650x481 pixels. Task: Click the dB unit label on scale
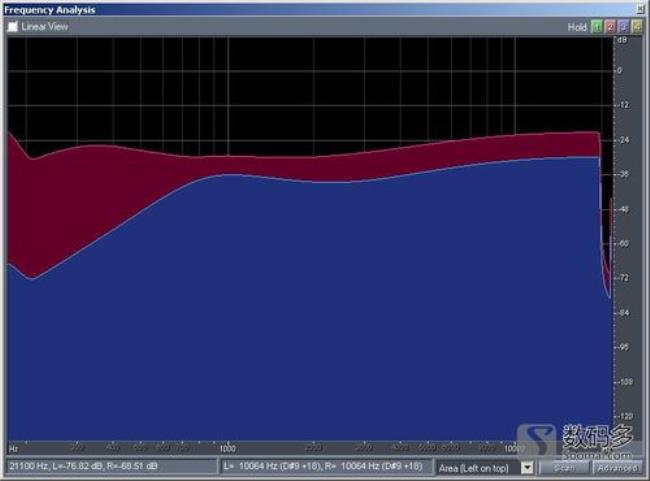point(622,40)
